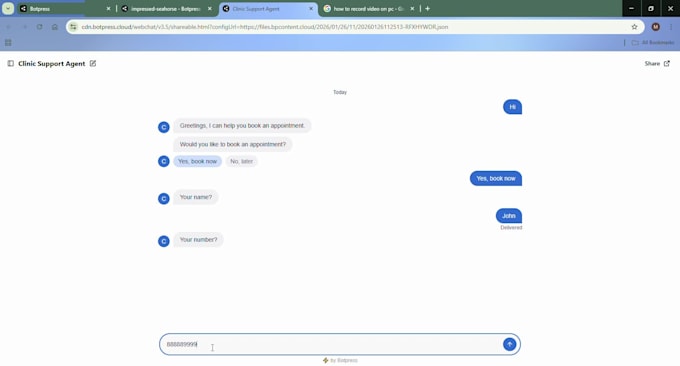Click the 'Greetings, I can help' message

[x=242, y=126]
